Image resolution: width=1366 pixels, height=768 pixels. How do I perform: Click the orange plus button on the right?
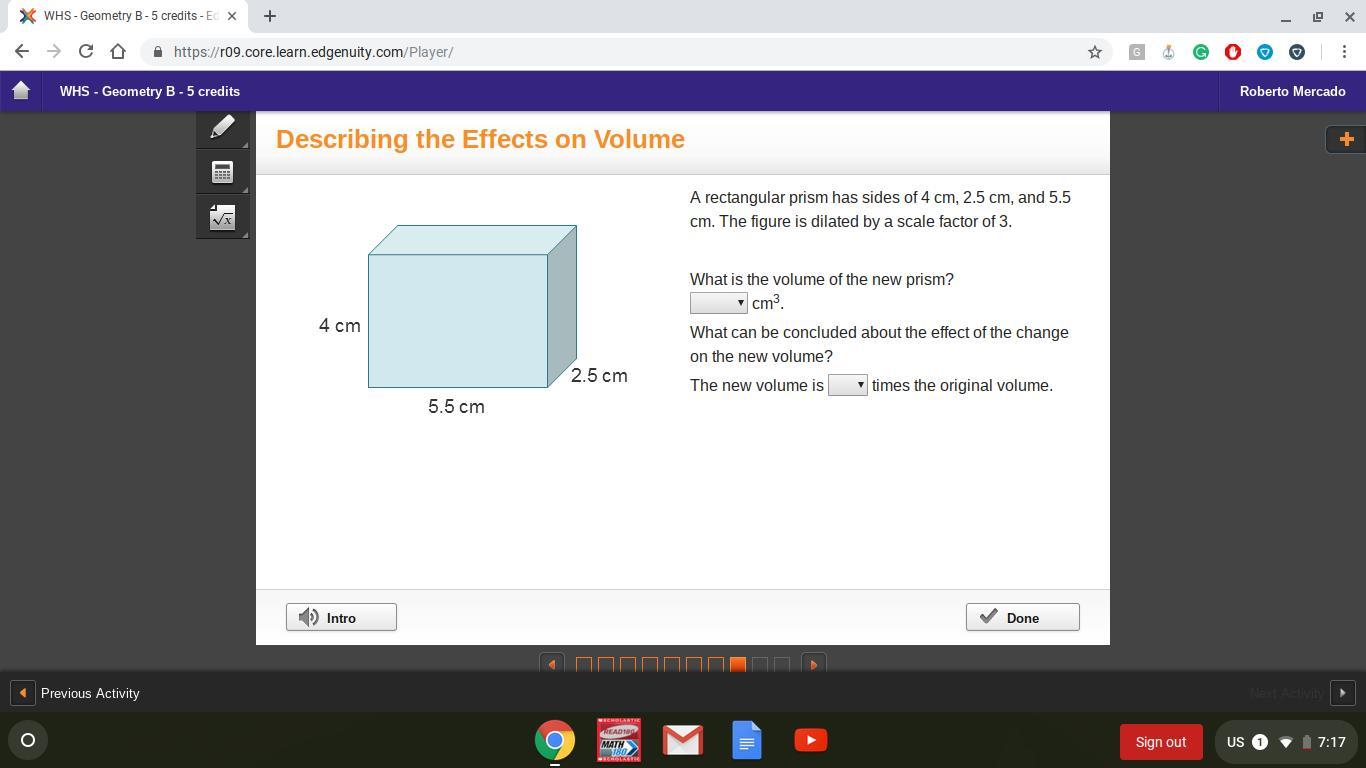(1346, 139)
